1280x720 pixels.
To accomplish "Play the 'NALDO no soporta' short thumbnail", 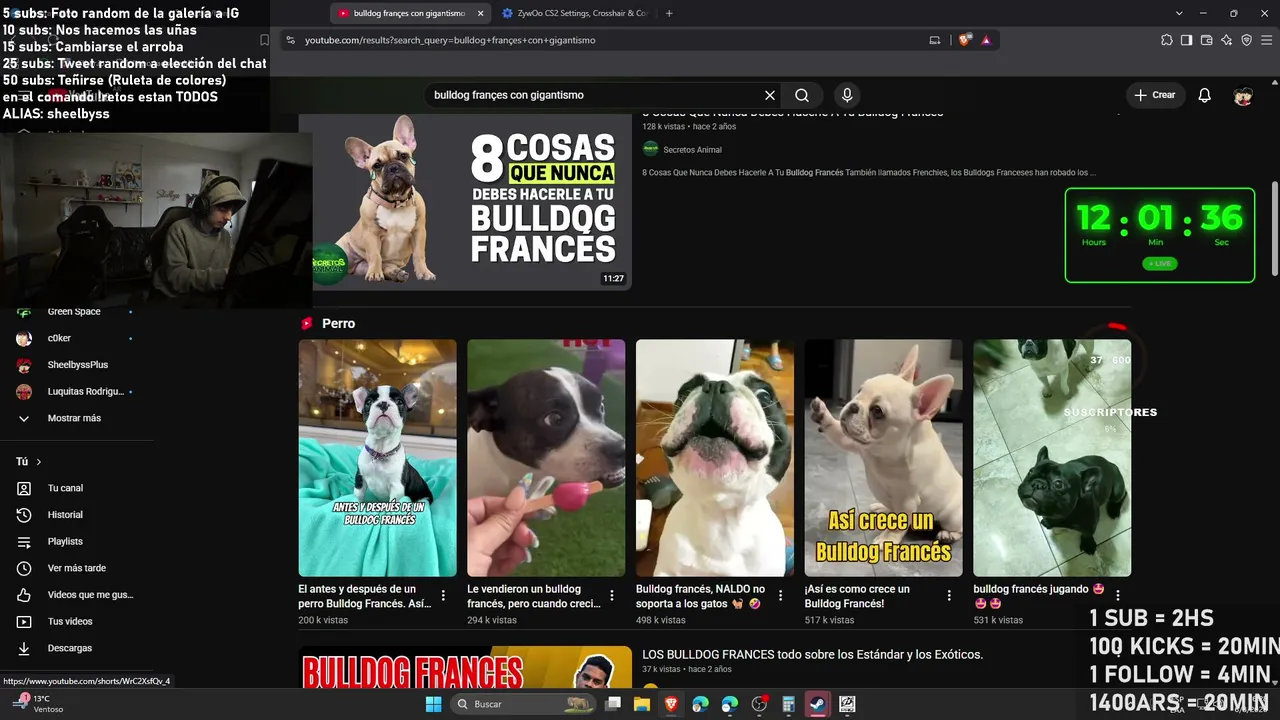I will tap(715, 458).
